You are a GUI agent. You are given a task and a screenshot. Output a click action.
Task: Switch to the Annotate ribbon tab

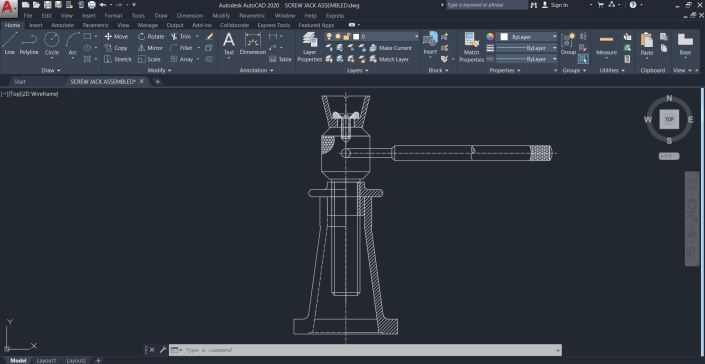coord(62,25)
